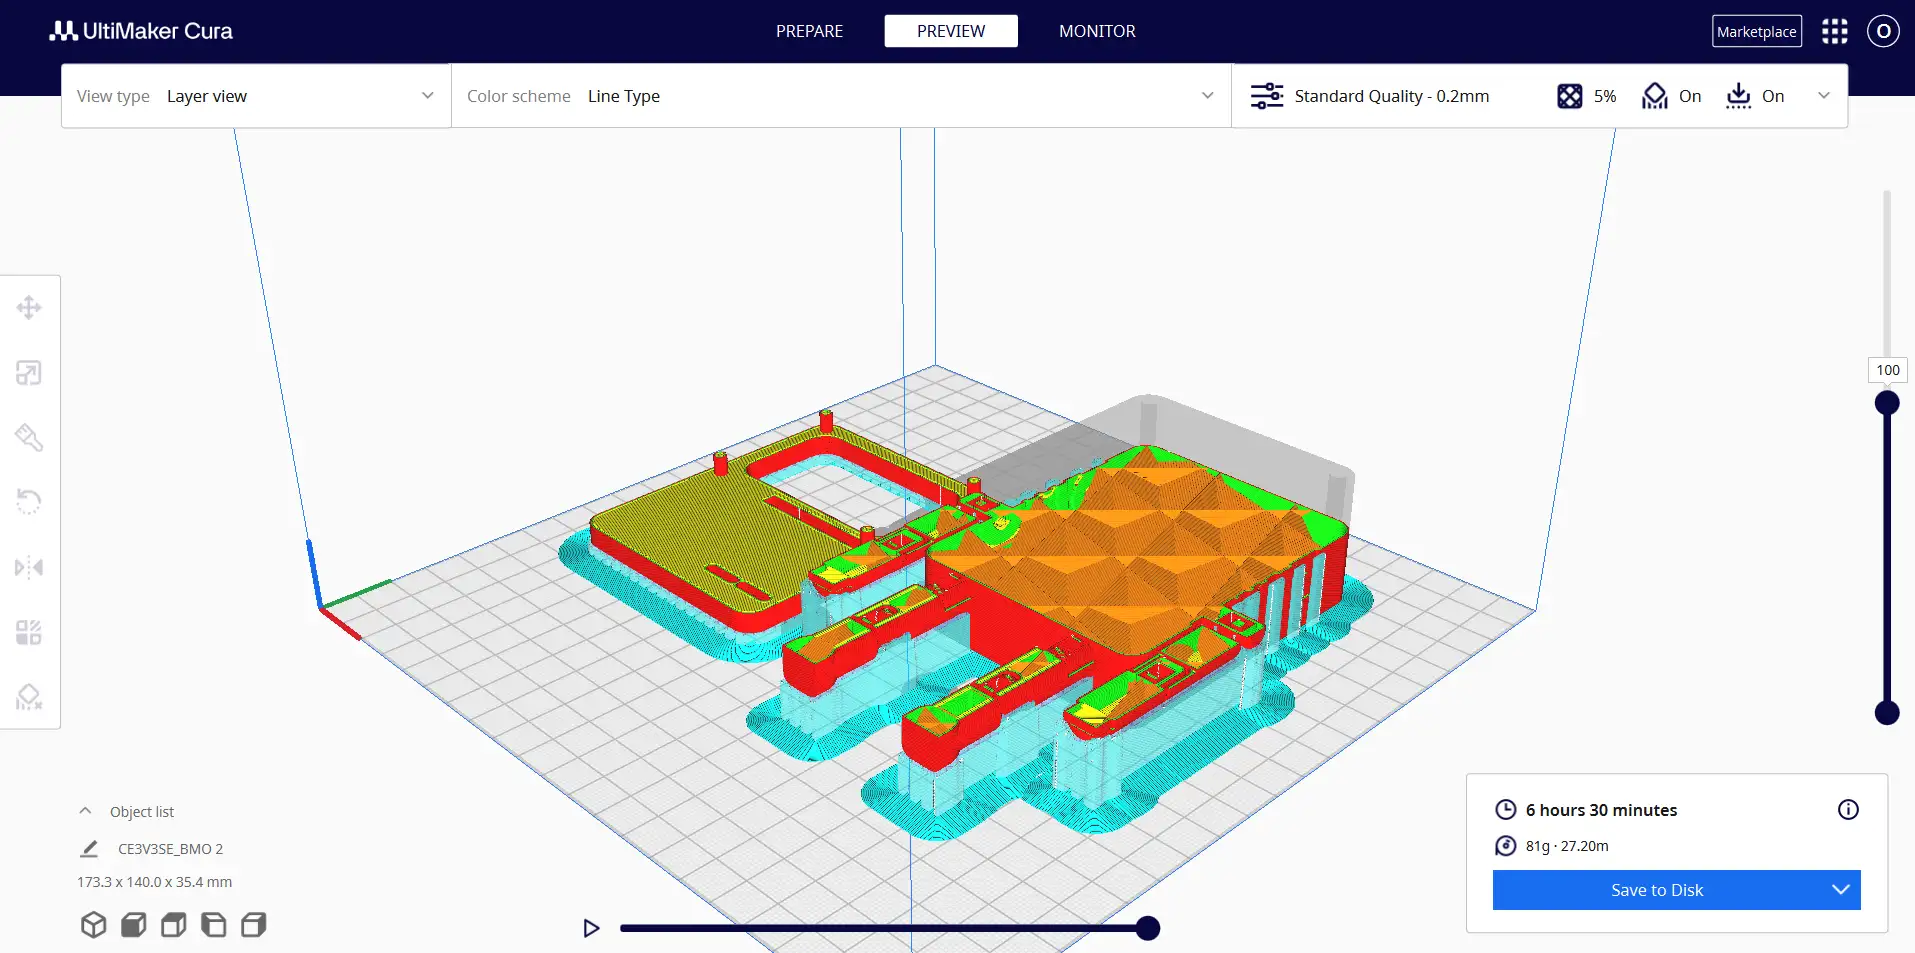Edit the CE3V3SE_BMO 2 object name
The width and height of the screenshot is (1915, 953).
pos(89,849)
